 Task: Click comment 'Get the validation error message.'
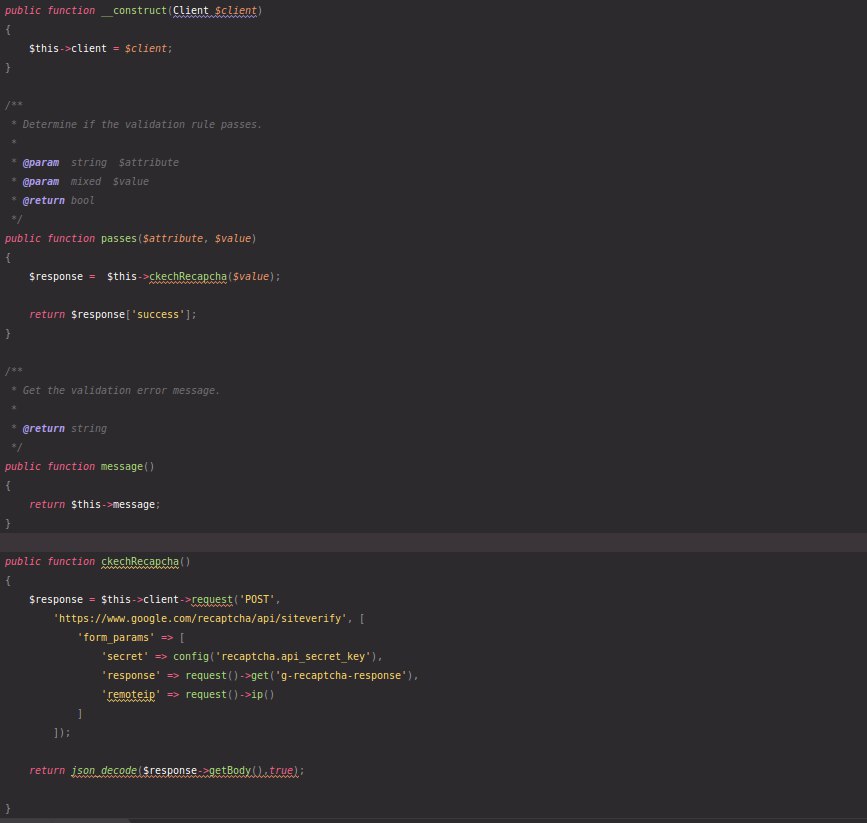pyautogui.click(x=121, y=390)
